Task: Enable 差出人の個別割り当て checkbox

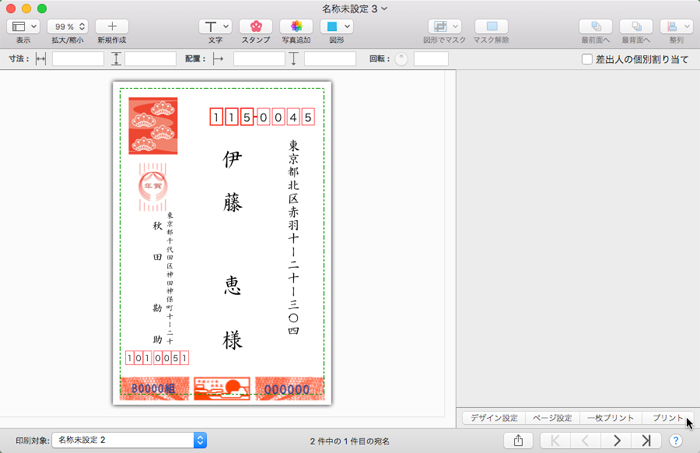Action: pos(587,59)
